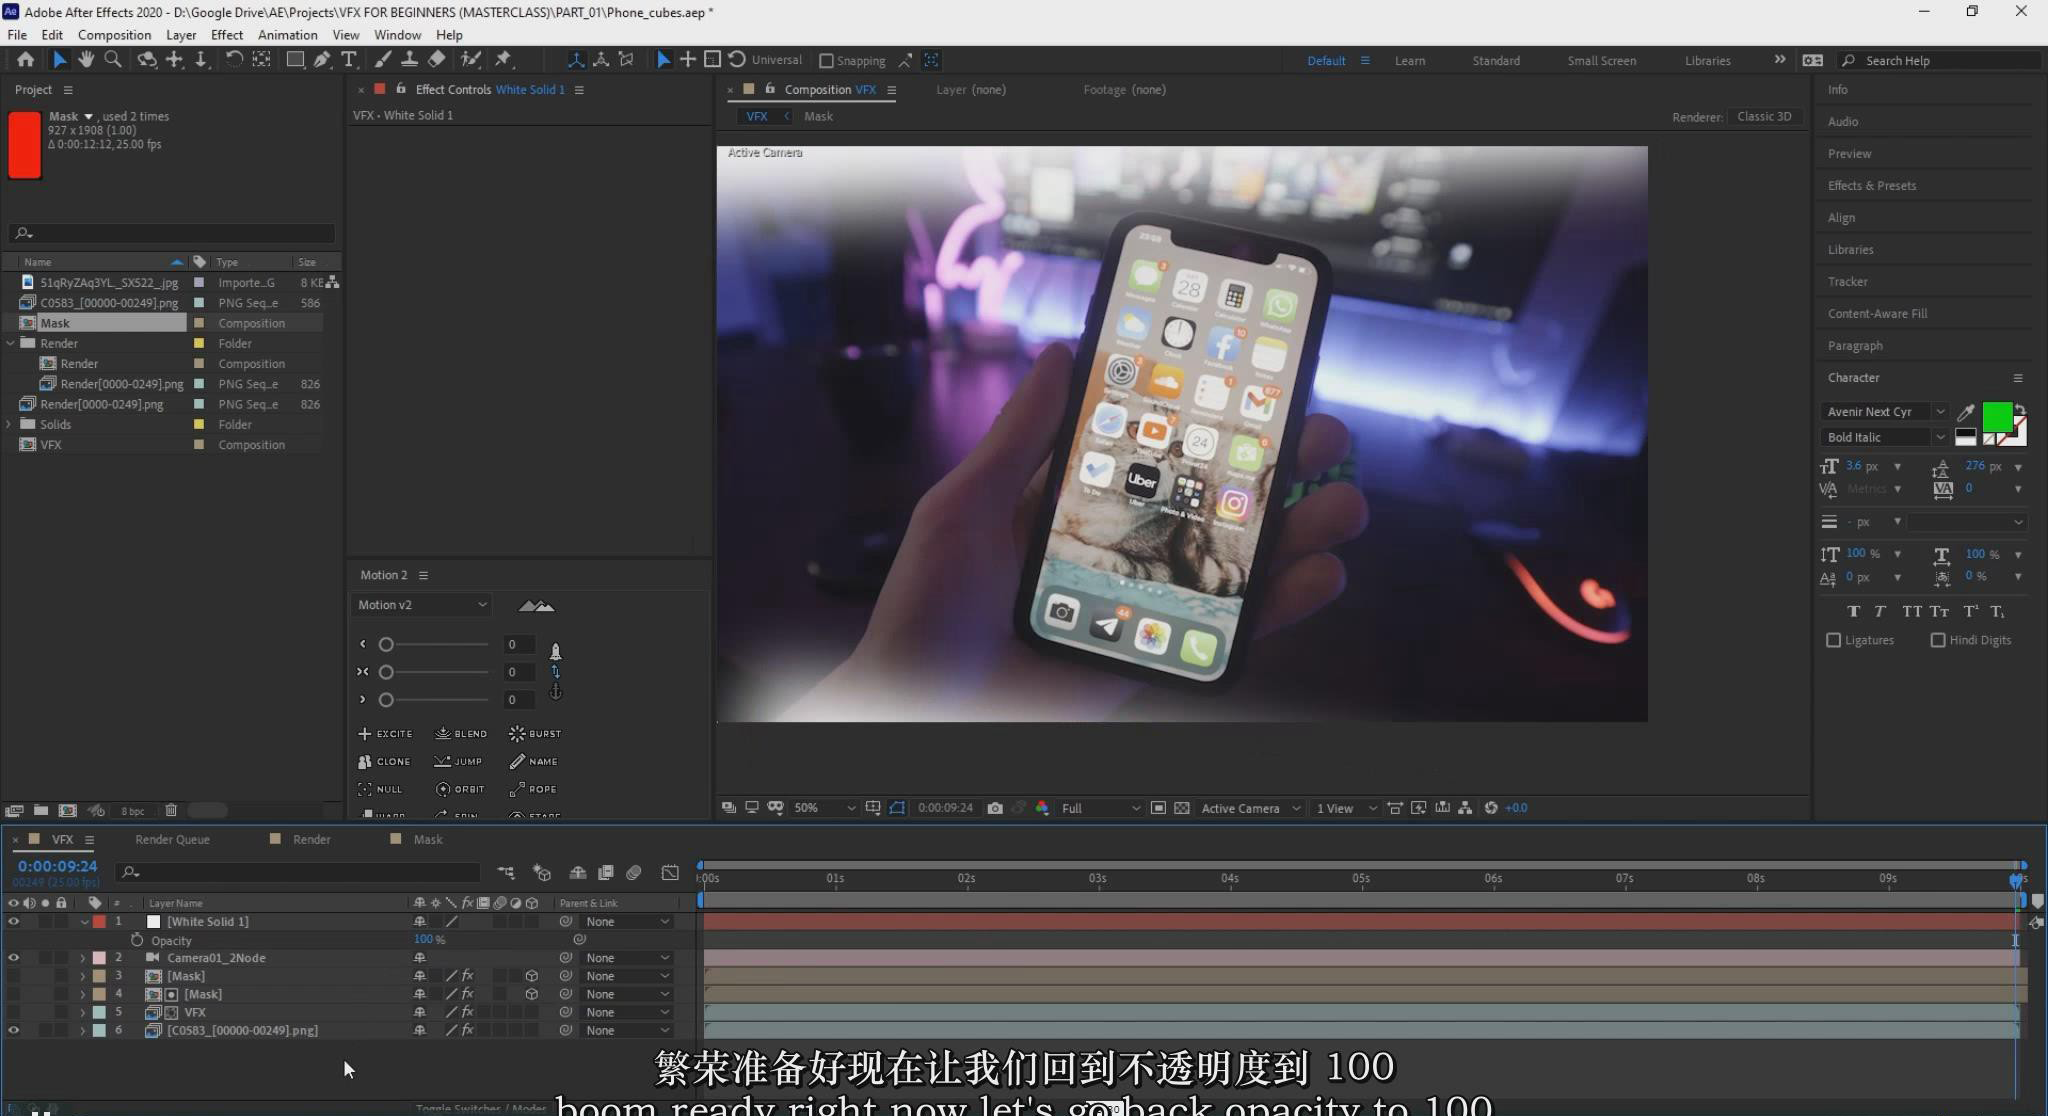Toggle 3D switch for layer 4 Mask
The height and width of the screenshot is (1116, 2048).
point(532,994)
